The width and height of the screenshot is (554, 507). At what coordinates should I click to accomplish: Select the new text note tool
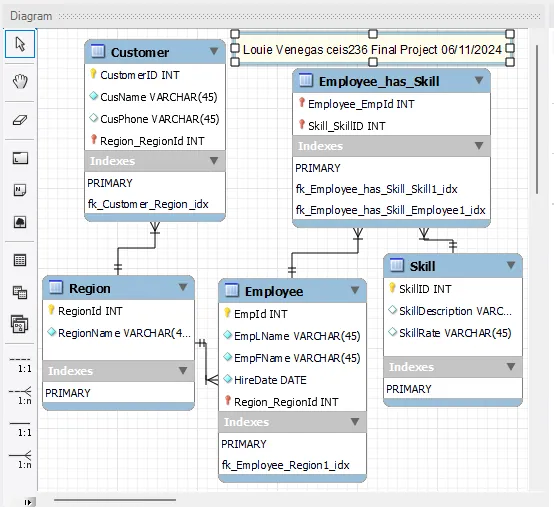click(x=20, y=190)
